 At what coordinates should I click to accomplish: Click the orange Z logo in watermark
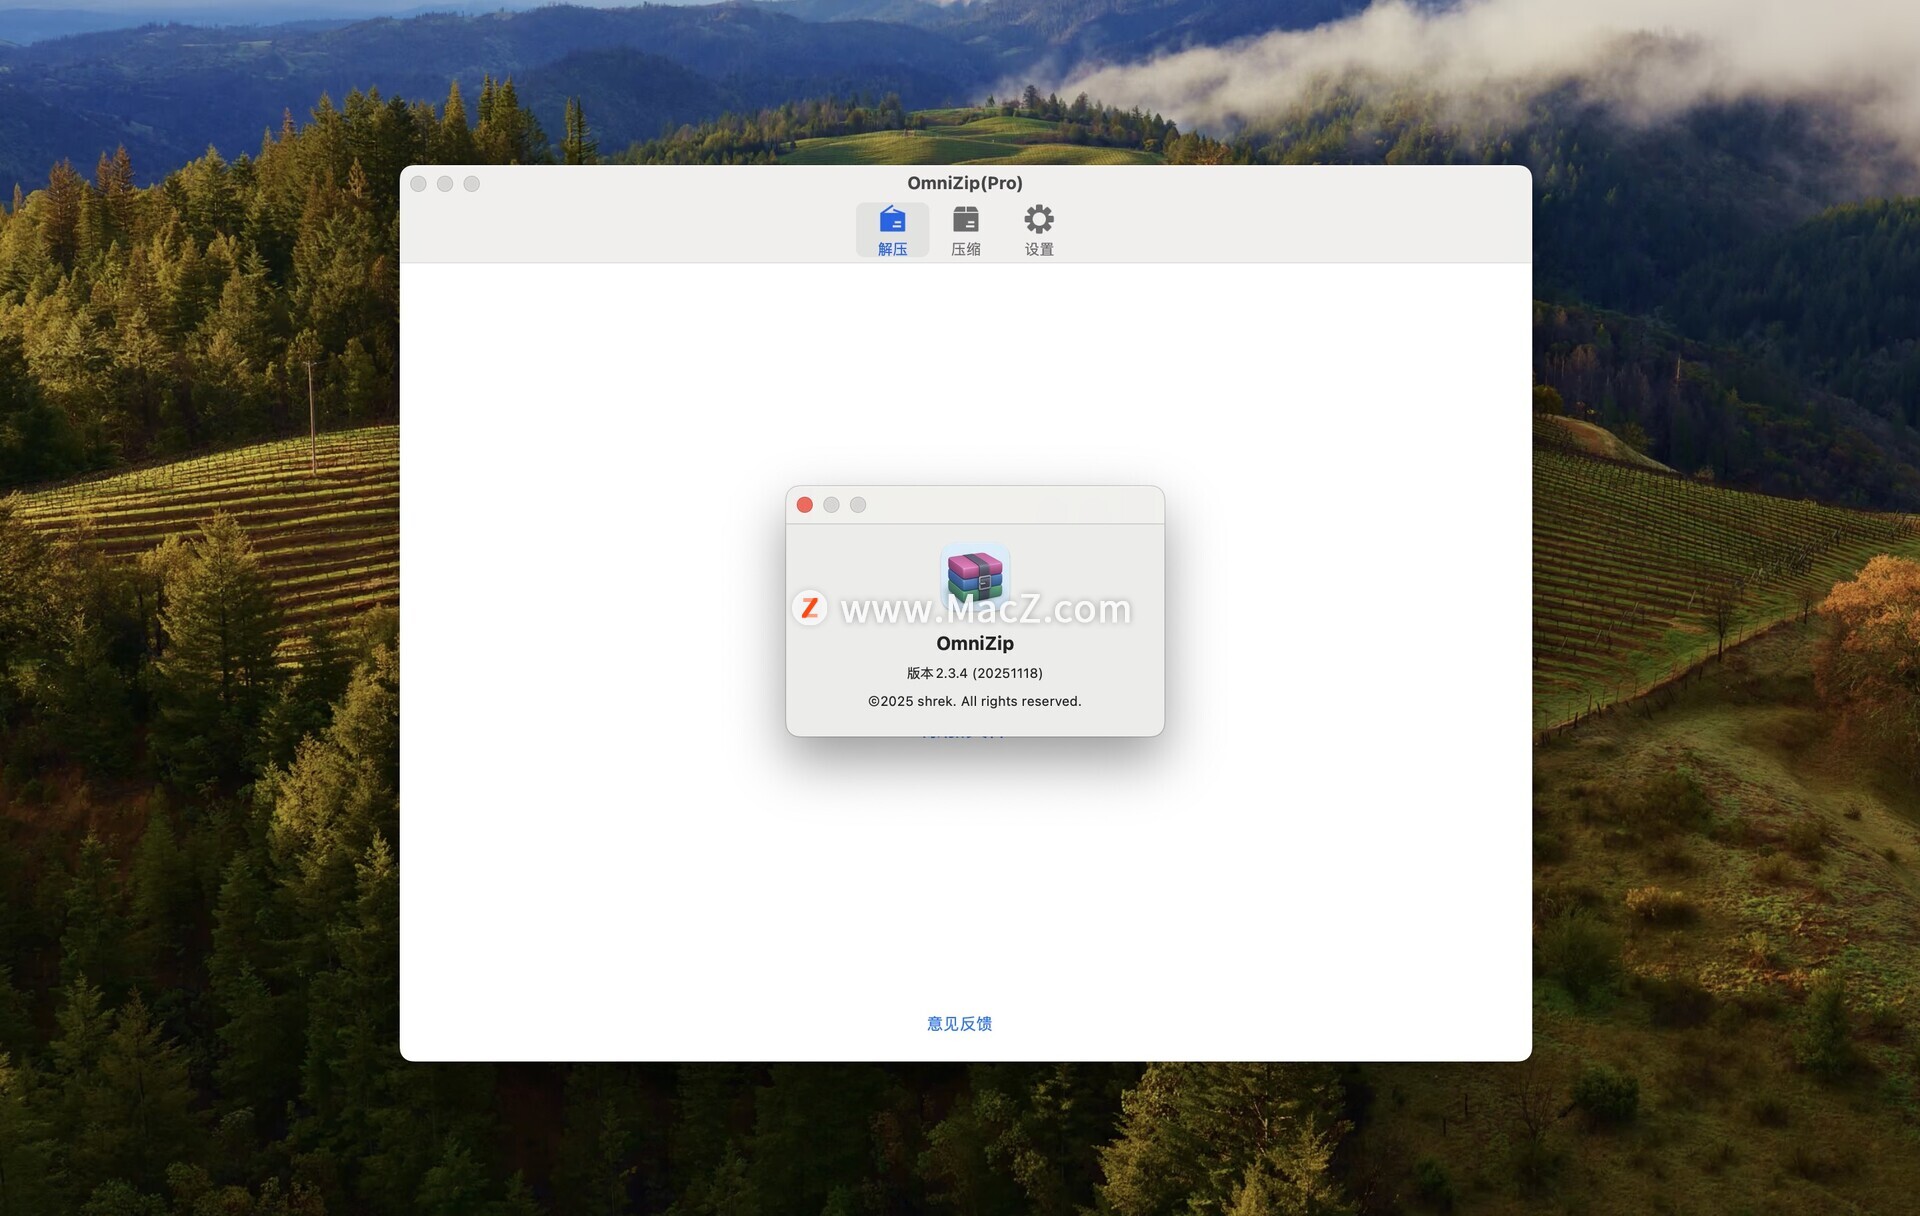(x=810, y=607)
